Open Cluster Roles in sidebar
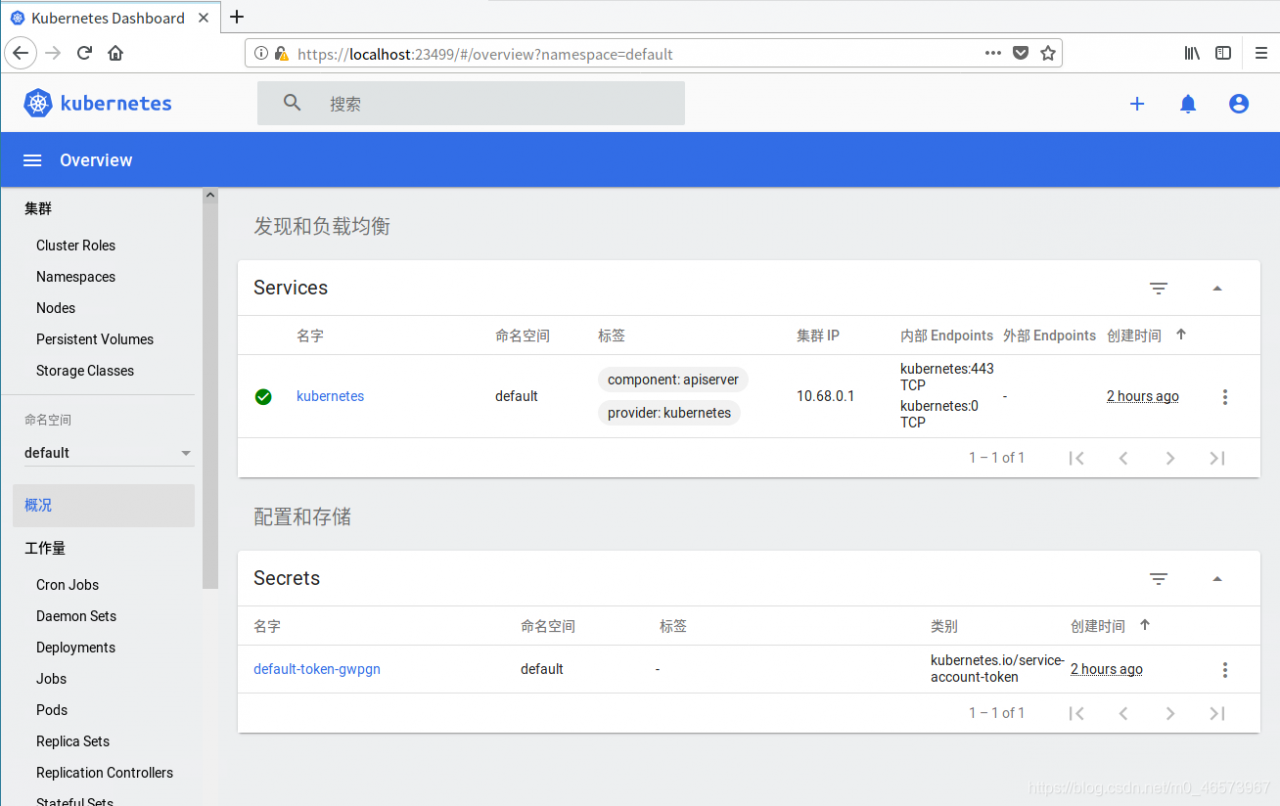Screen dimensions: 1280x806 (76, 246)
